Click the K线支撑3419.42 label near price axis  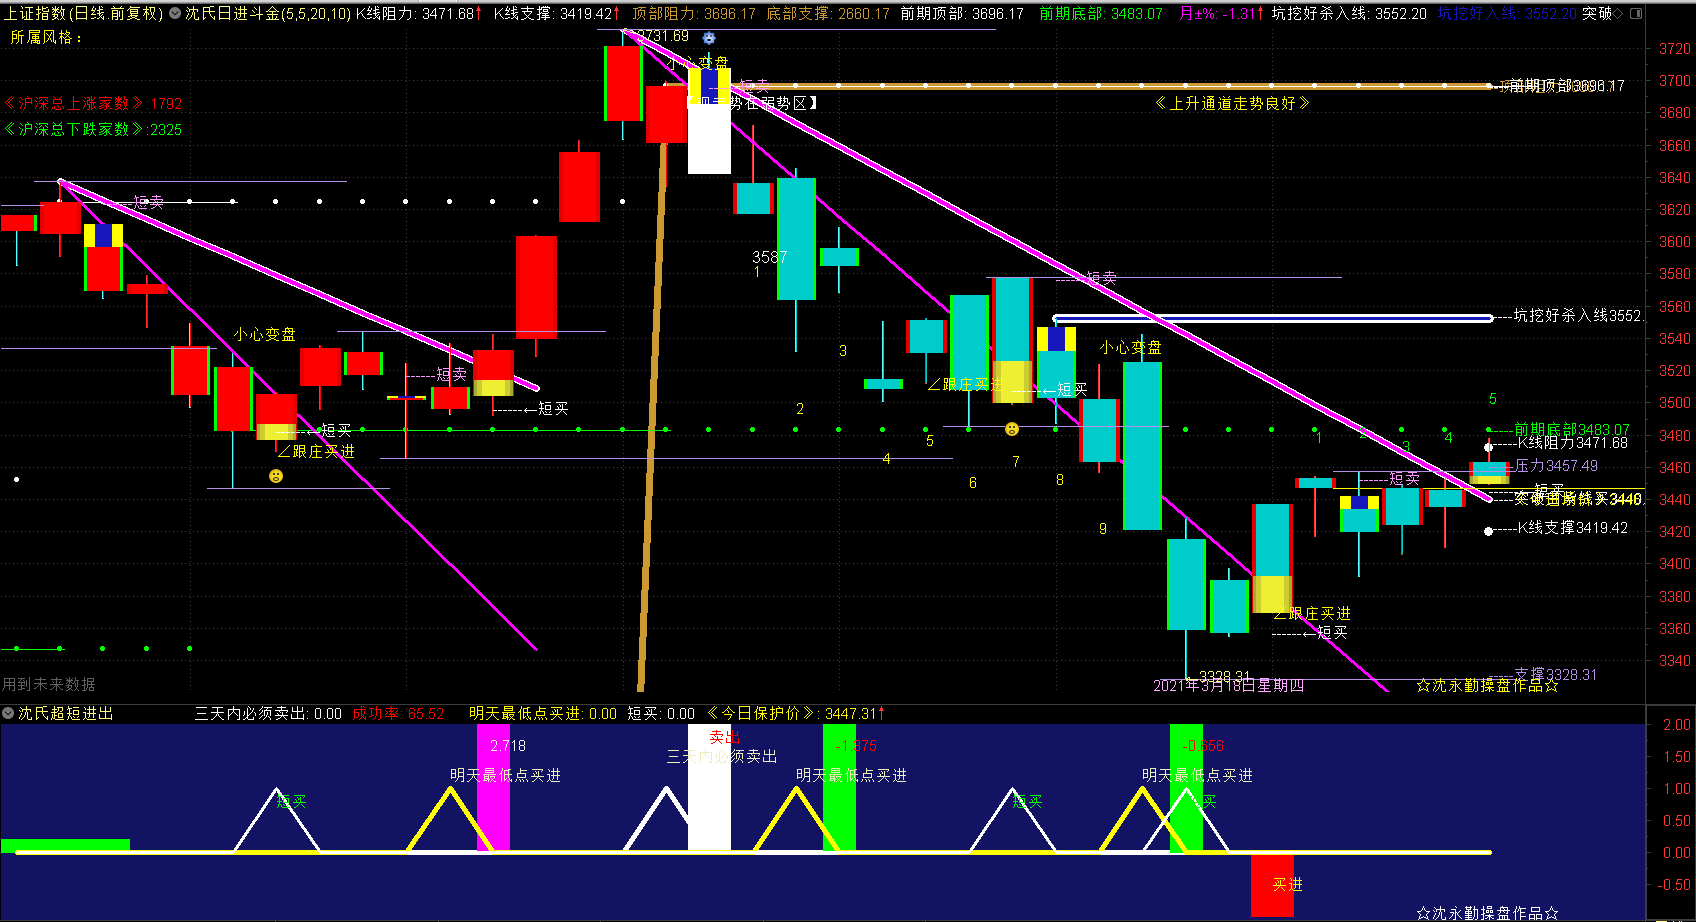click(x=1573, y=527)
